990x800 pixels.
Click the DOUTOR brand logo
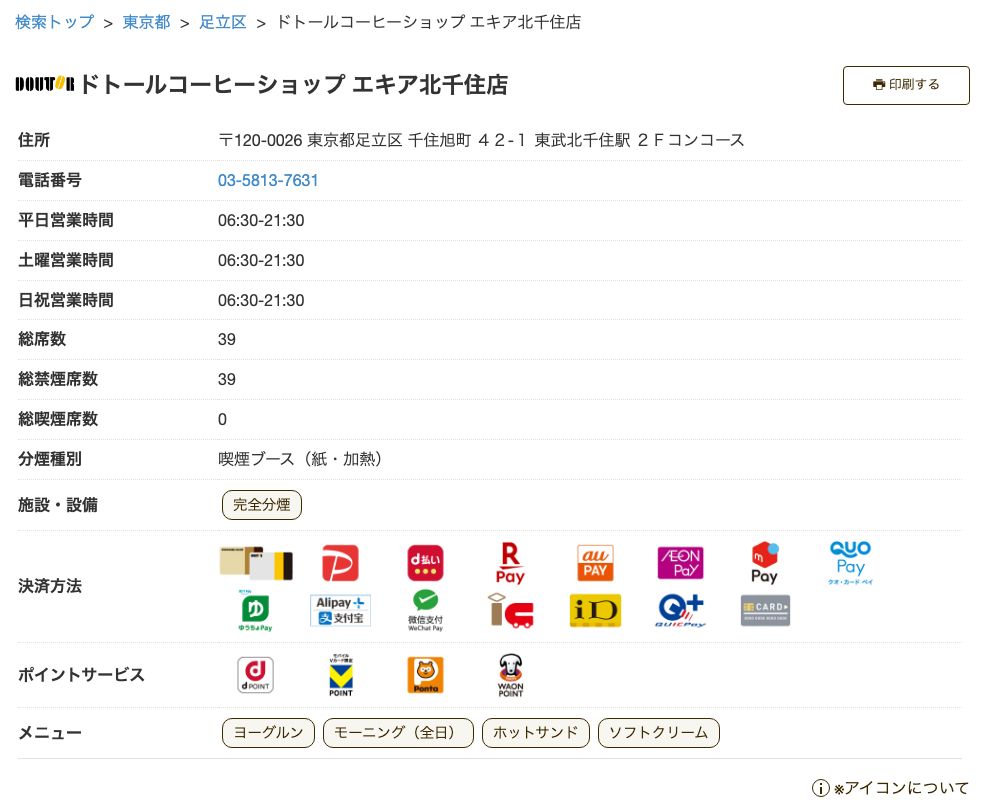45,84
